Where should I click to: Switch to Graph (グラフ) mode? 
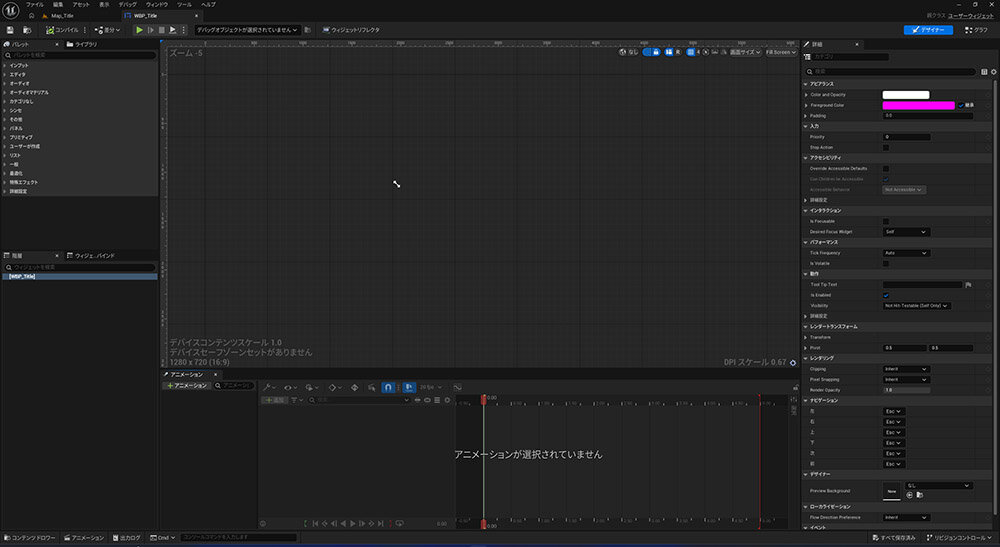point(973,30)
